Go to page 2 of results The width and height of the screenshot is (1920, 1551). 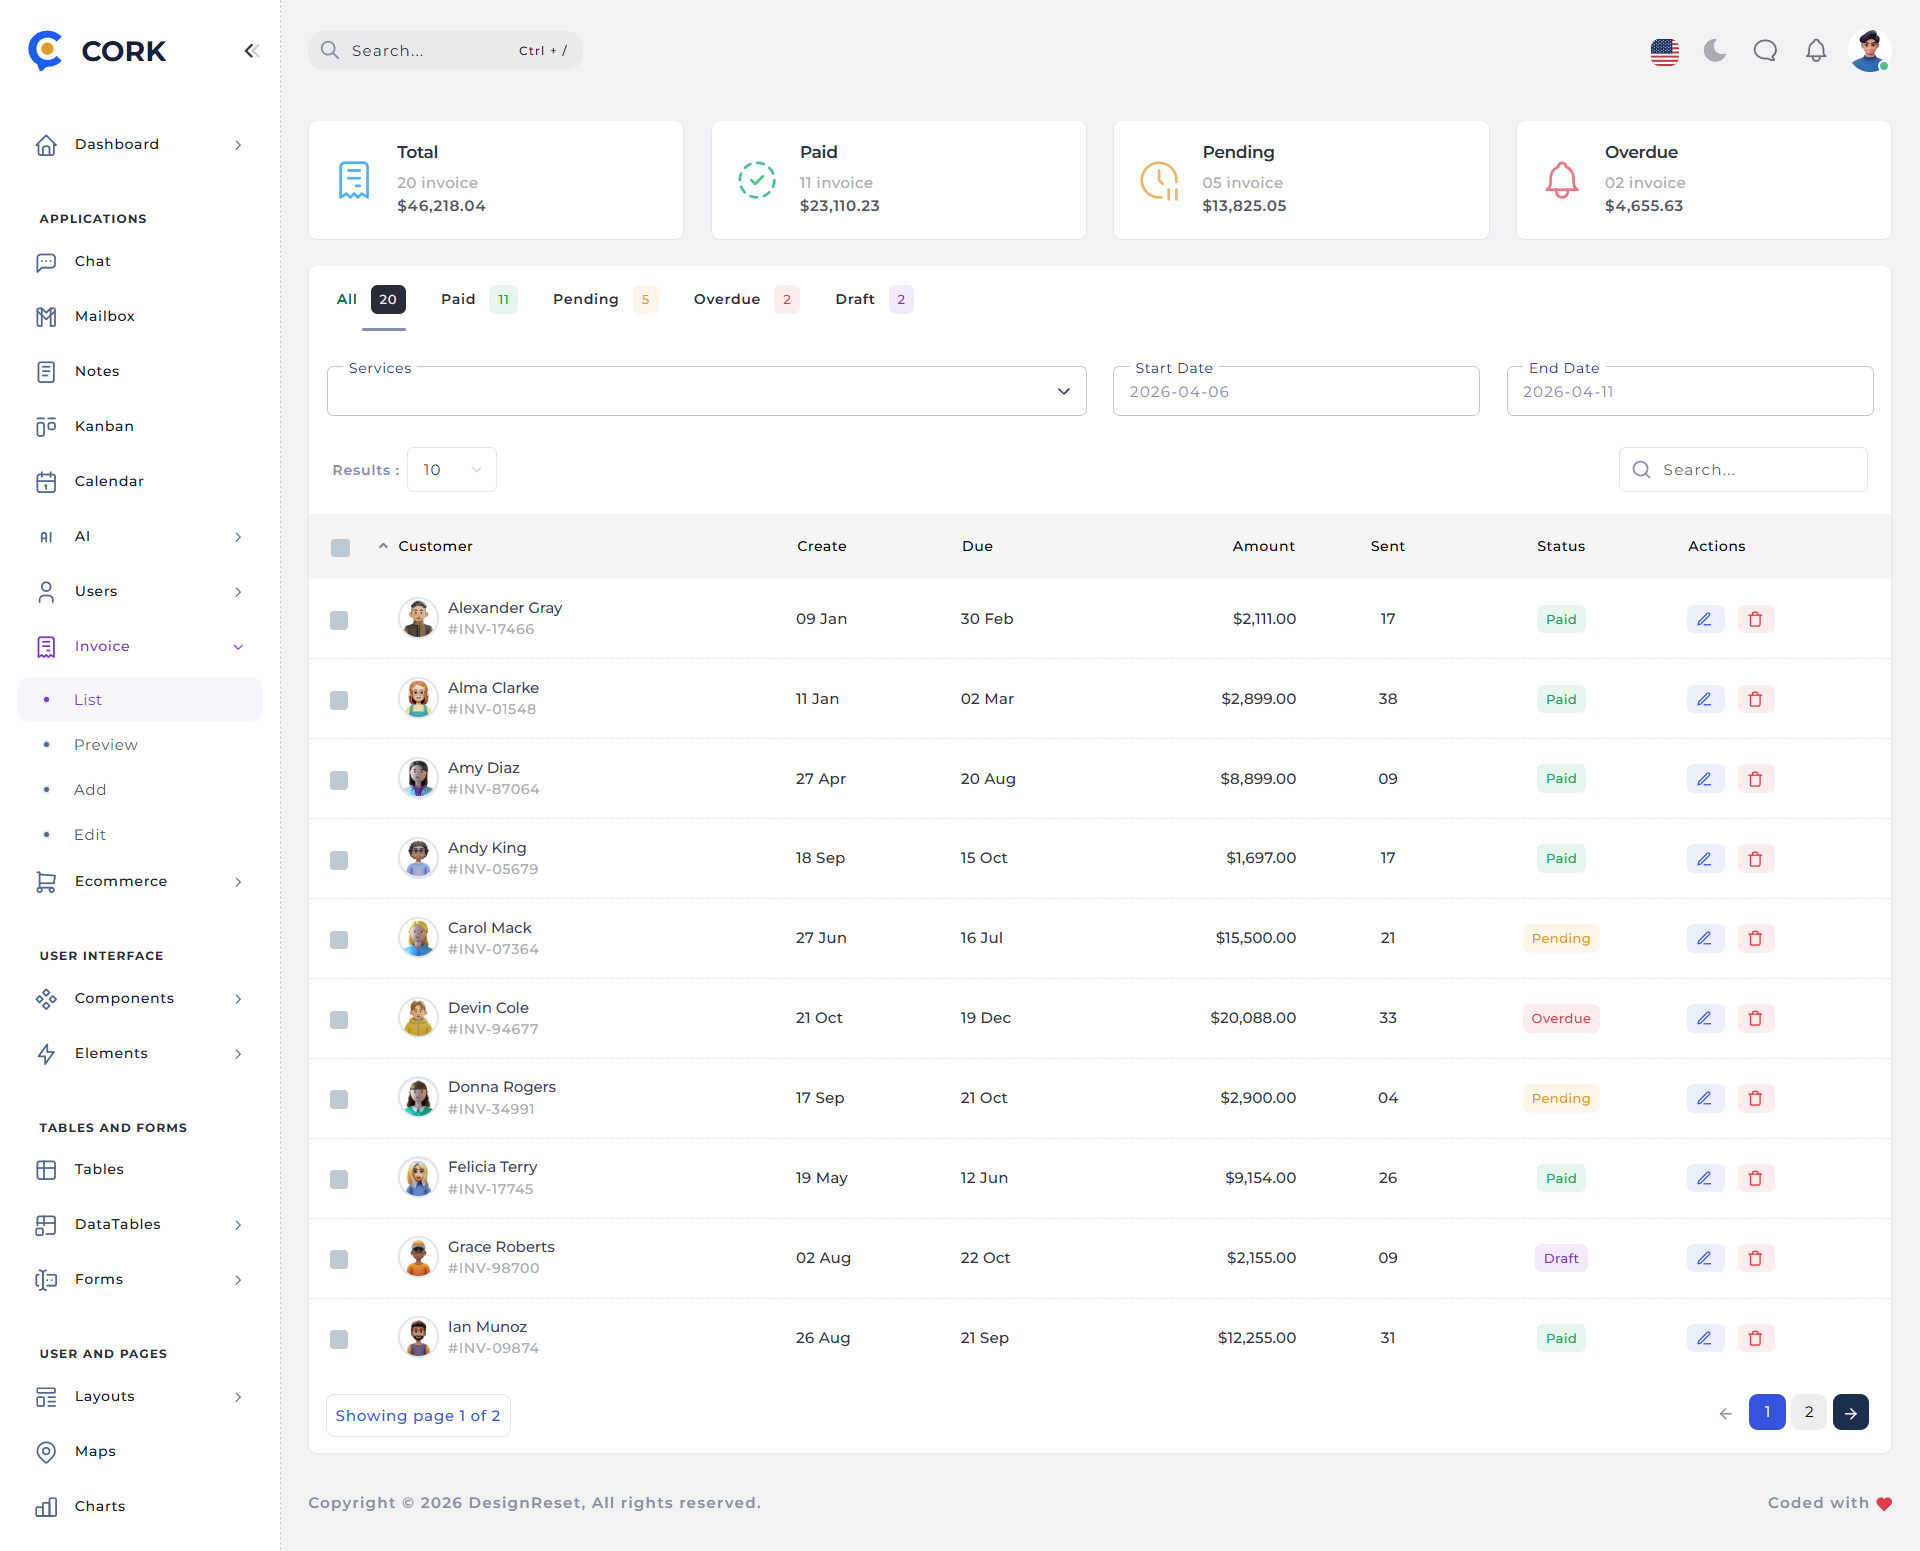(1808, 1412)
